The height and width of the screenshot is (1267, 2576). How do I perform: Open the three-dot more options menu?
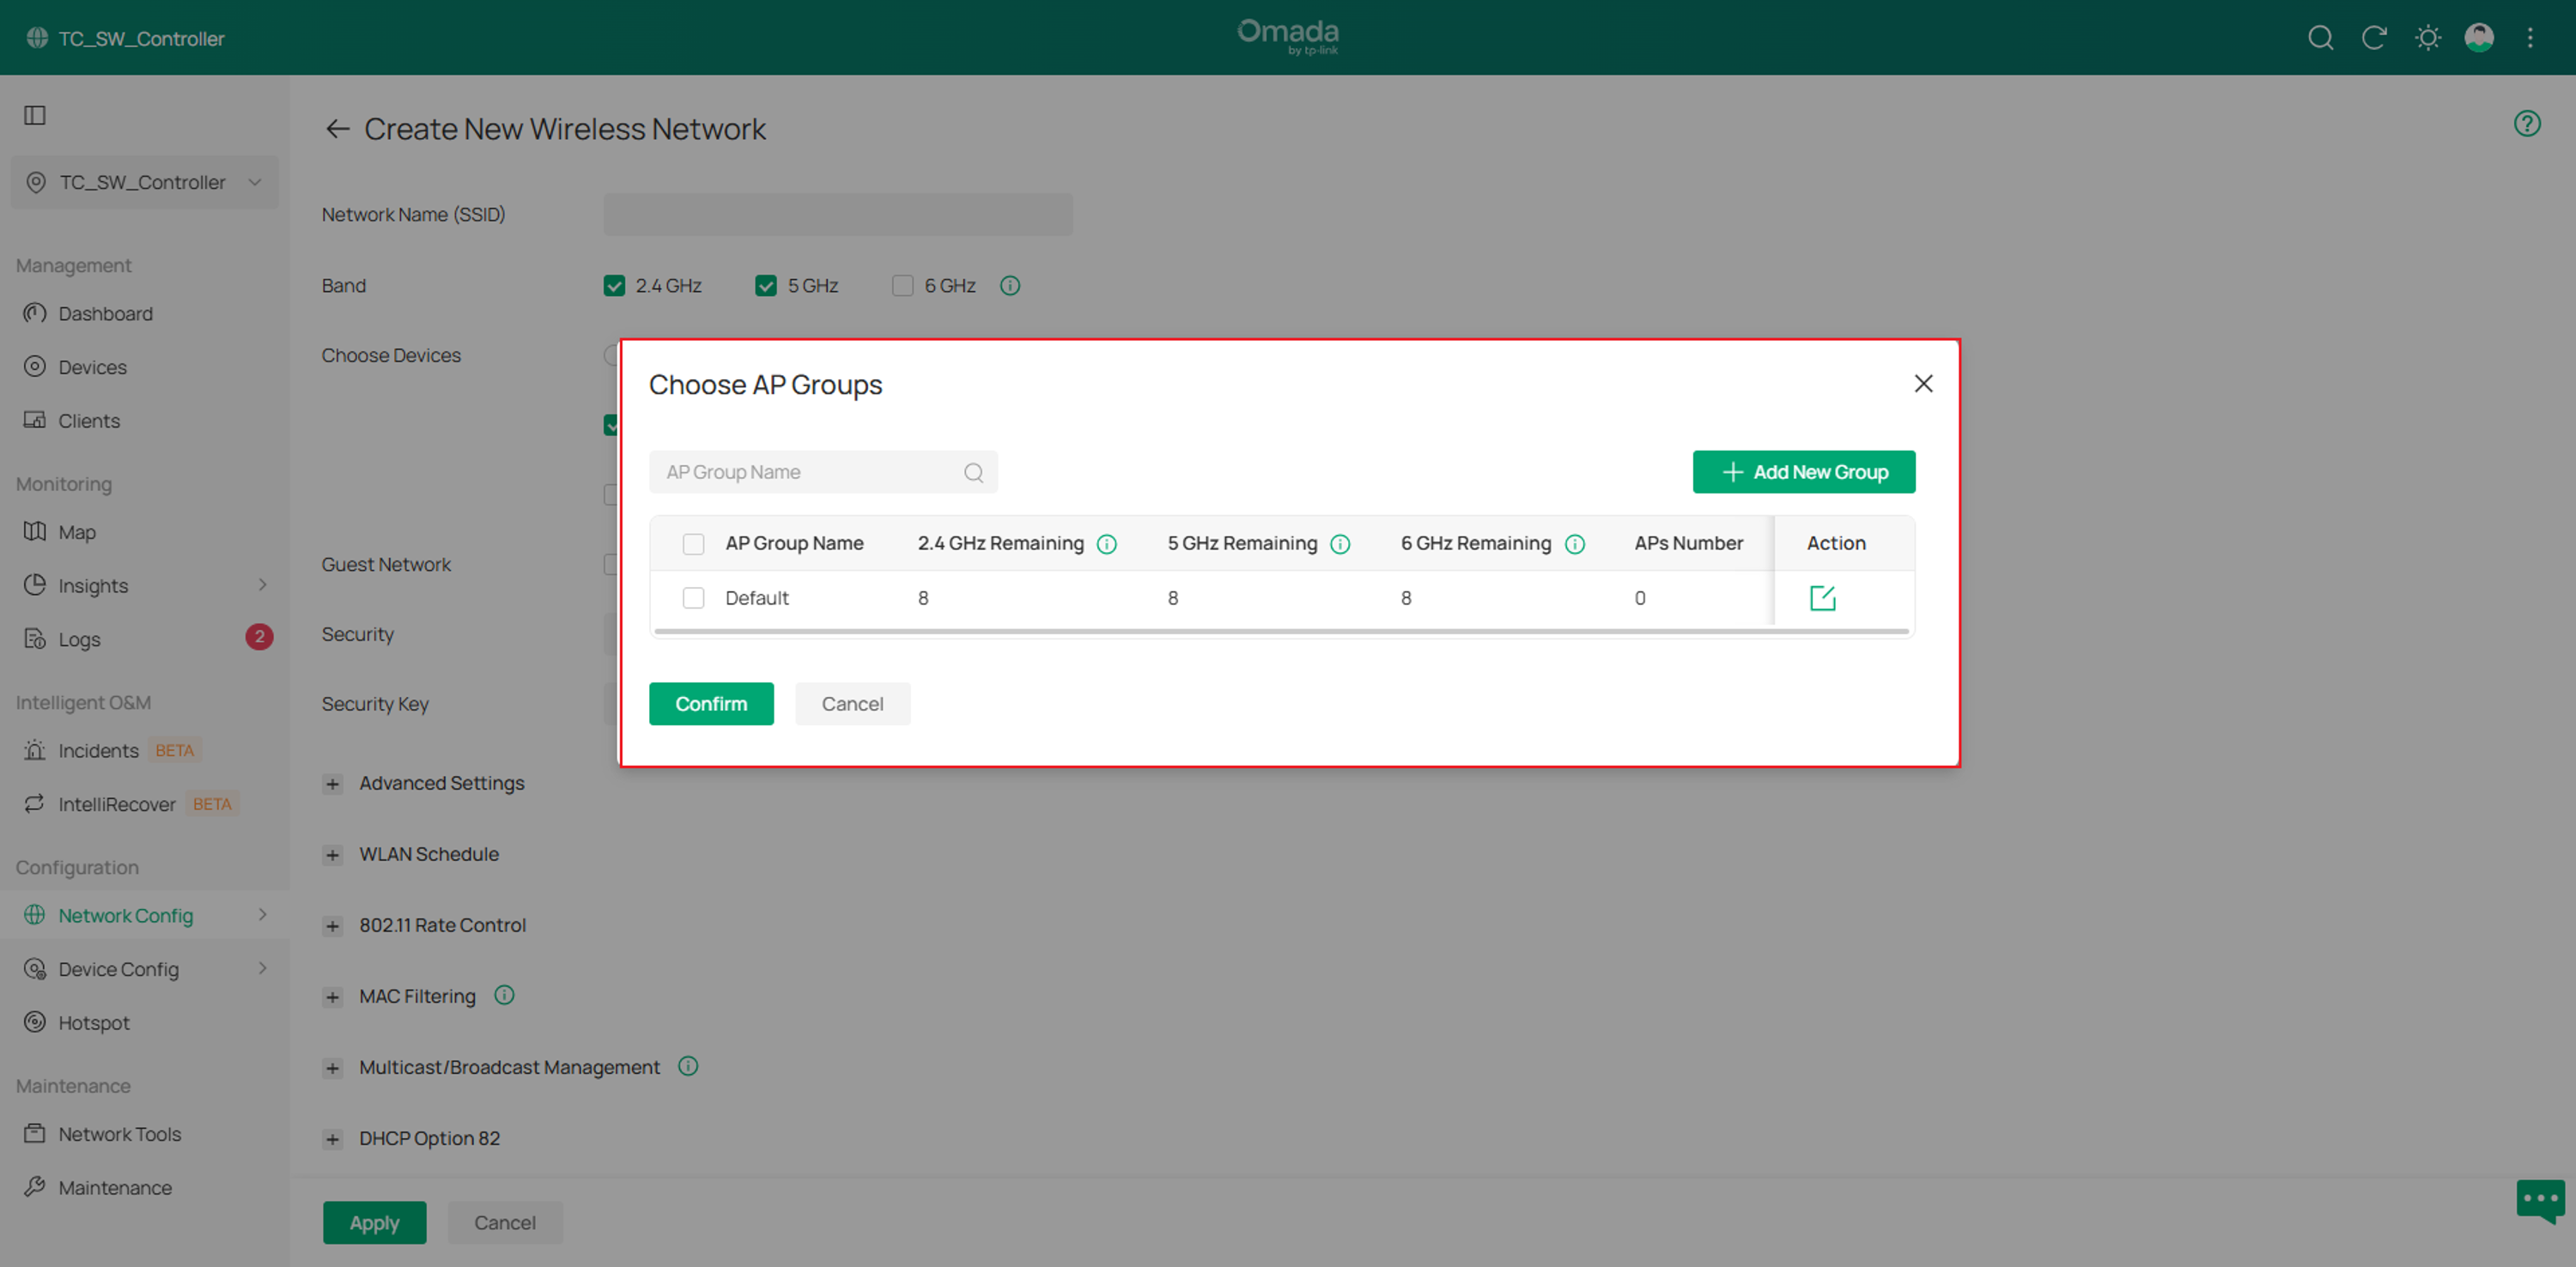2531,38
